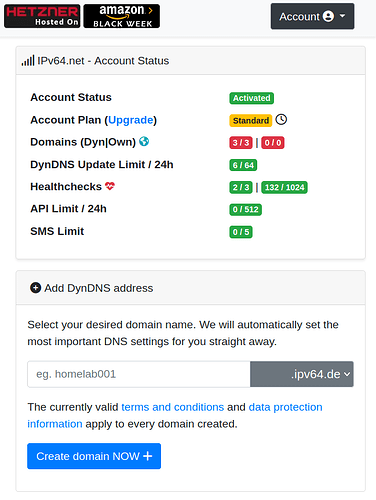Focus the homelab001 domain name input field
Screen dimensions: 376x500
tap(139, 374)
